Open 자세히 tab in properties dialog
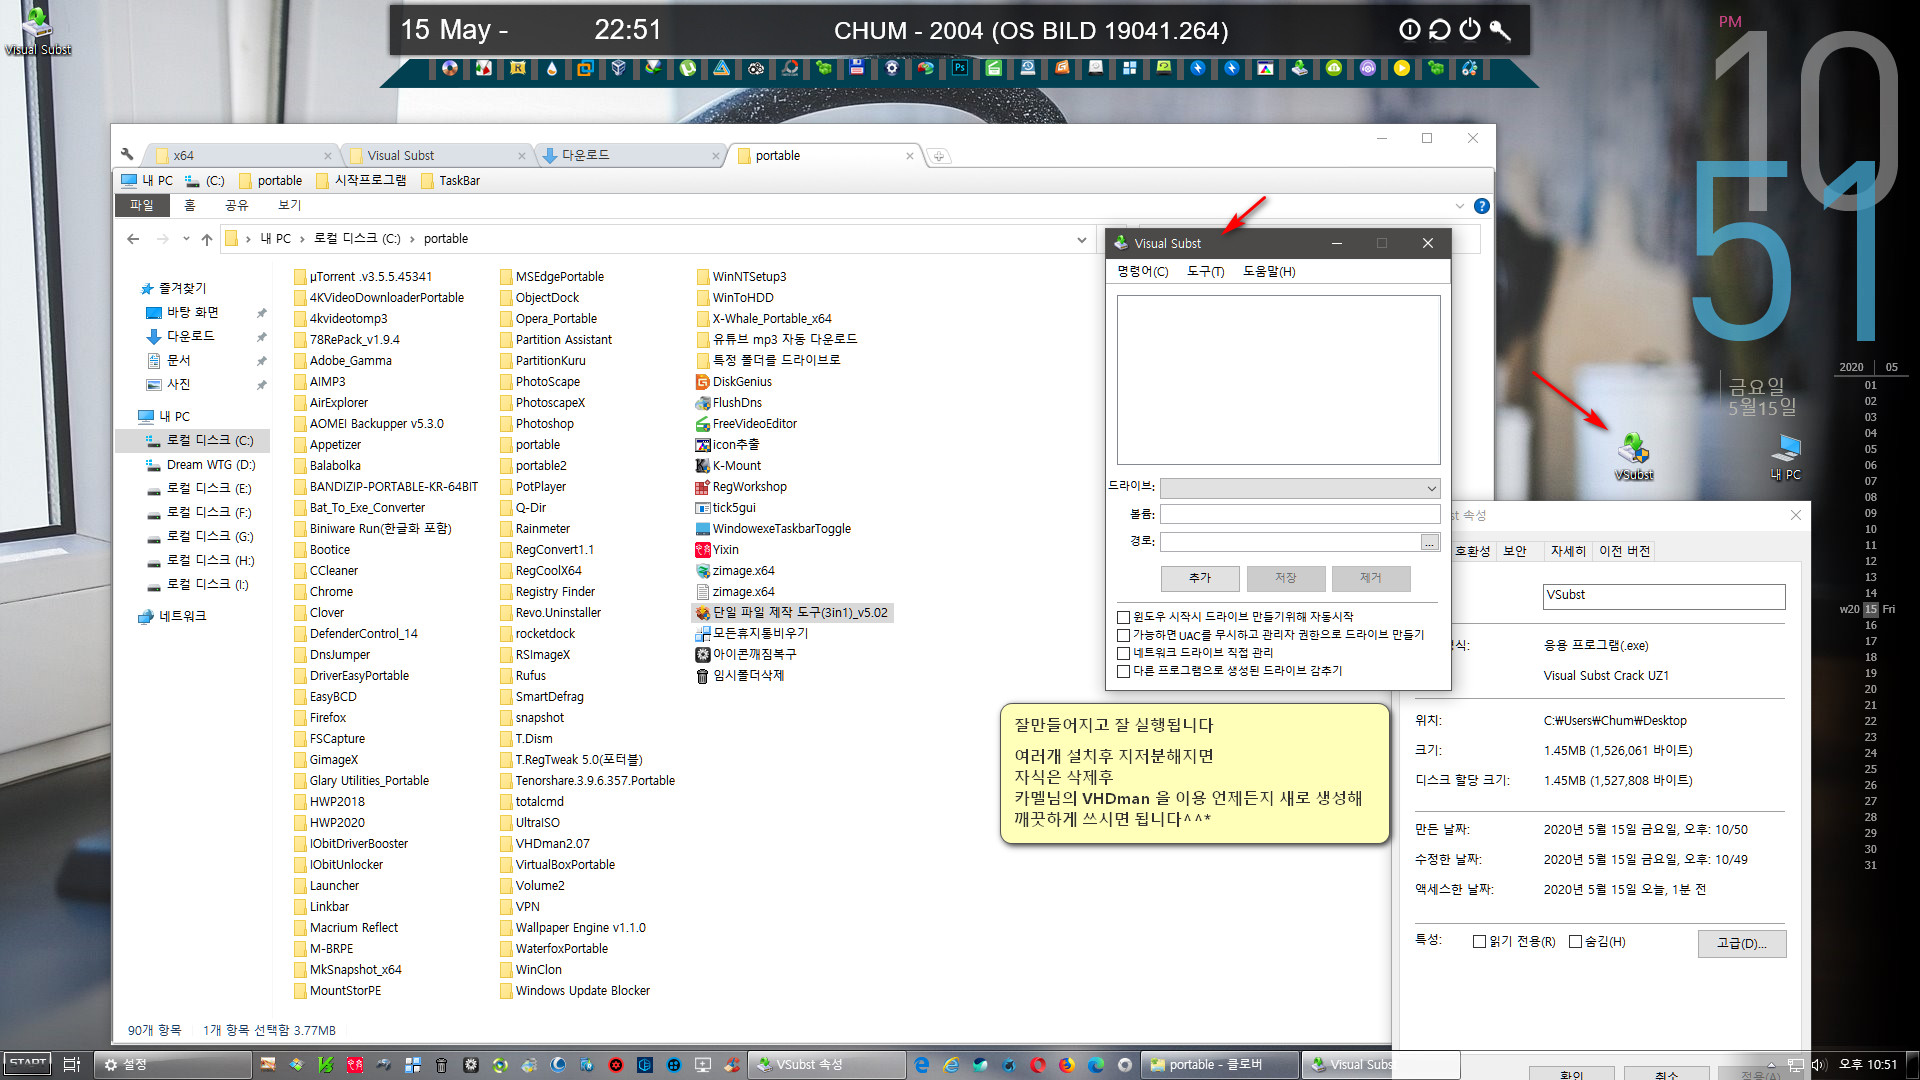 click(1567, 551)
